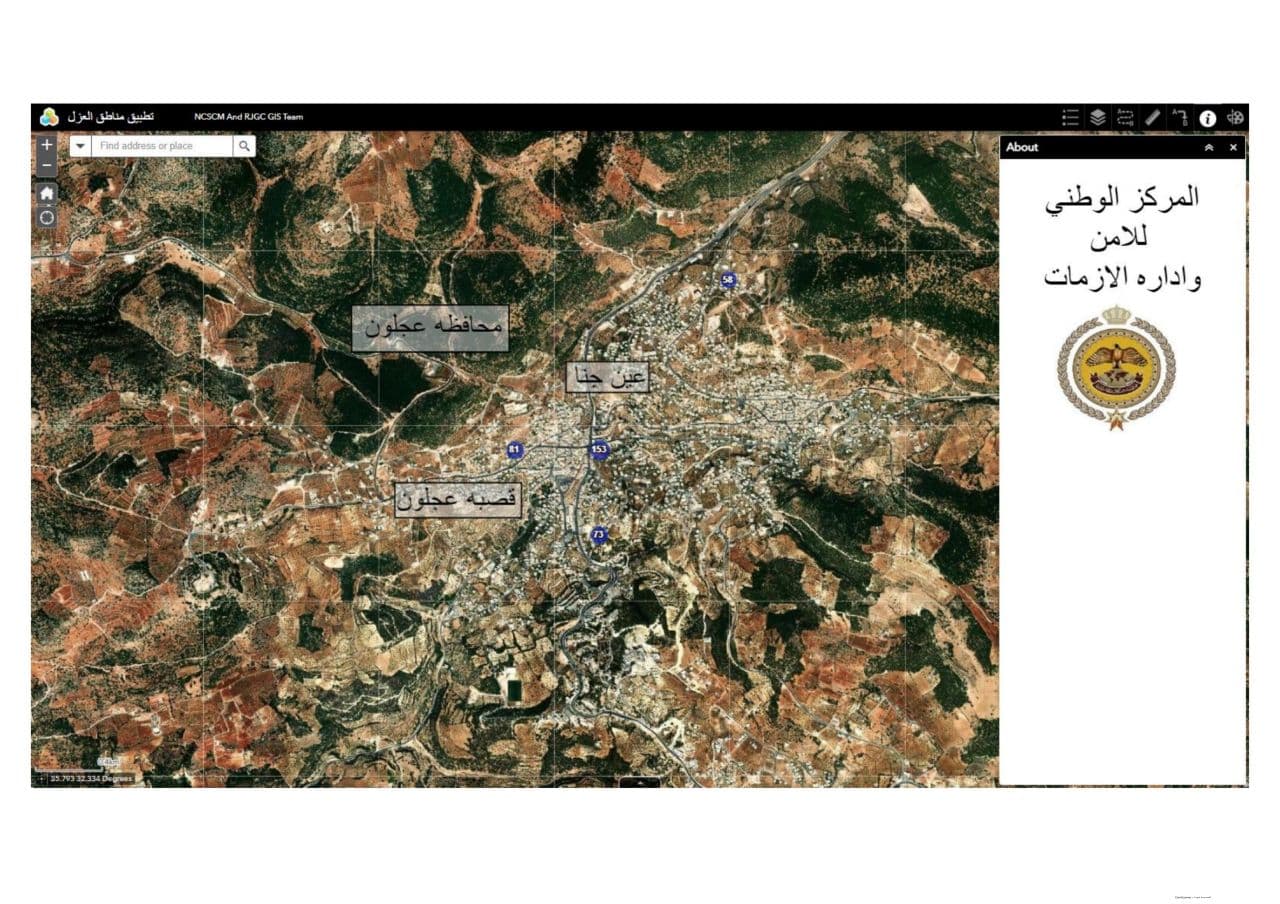Click the 'Find address or place' field
Image resolution: width=1280 pixels, height=904 pixels.
[x=163, y=146]
